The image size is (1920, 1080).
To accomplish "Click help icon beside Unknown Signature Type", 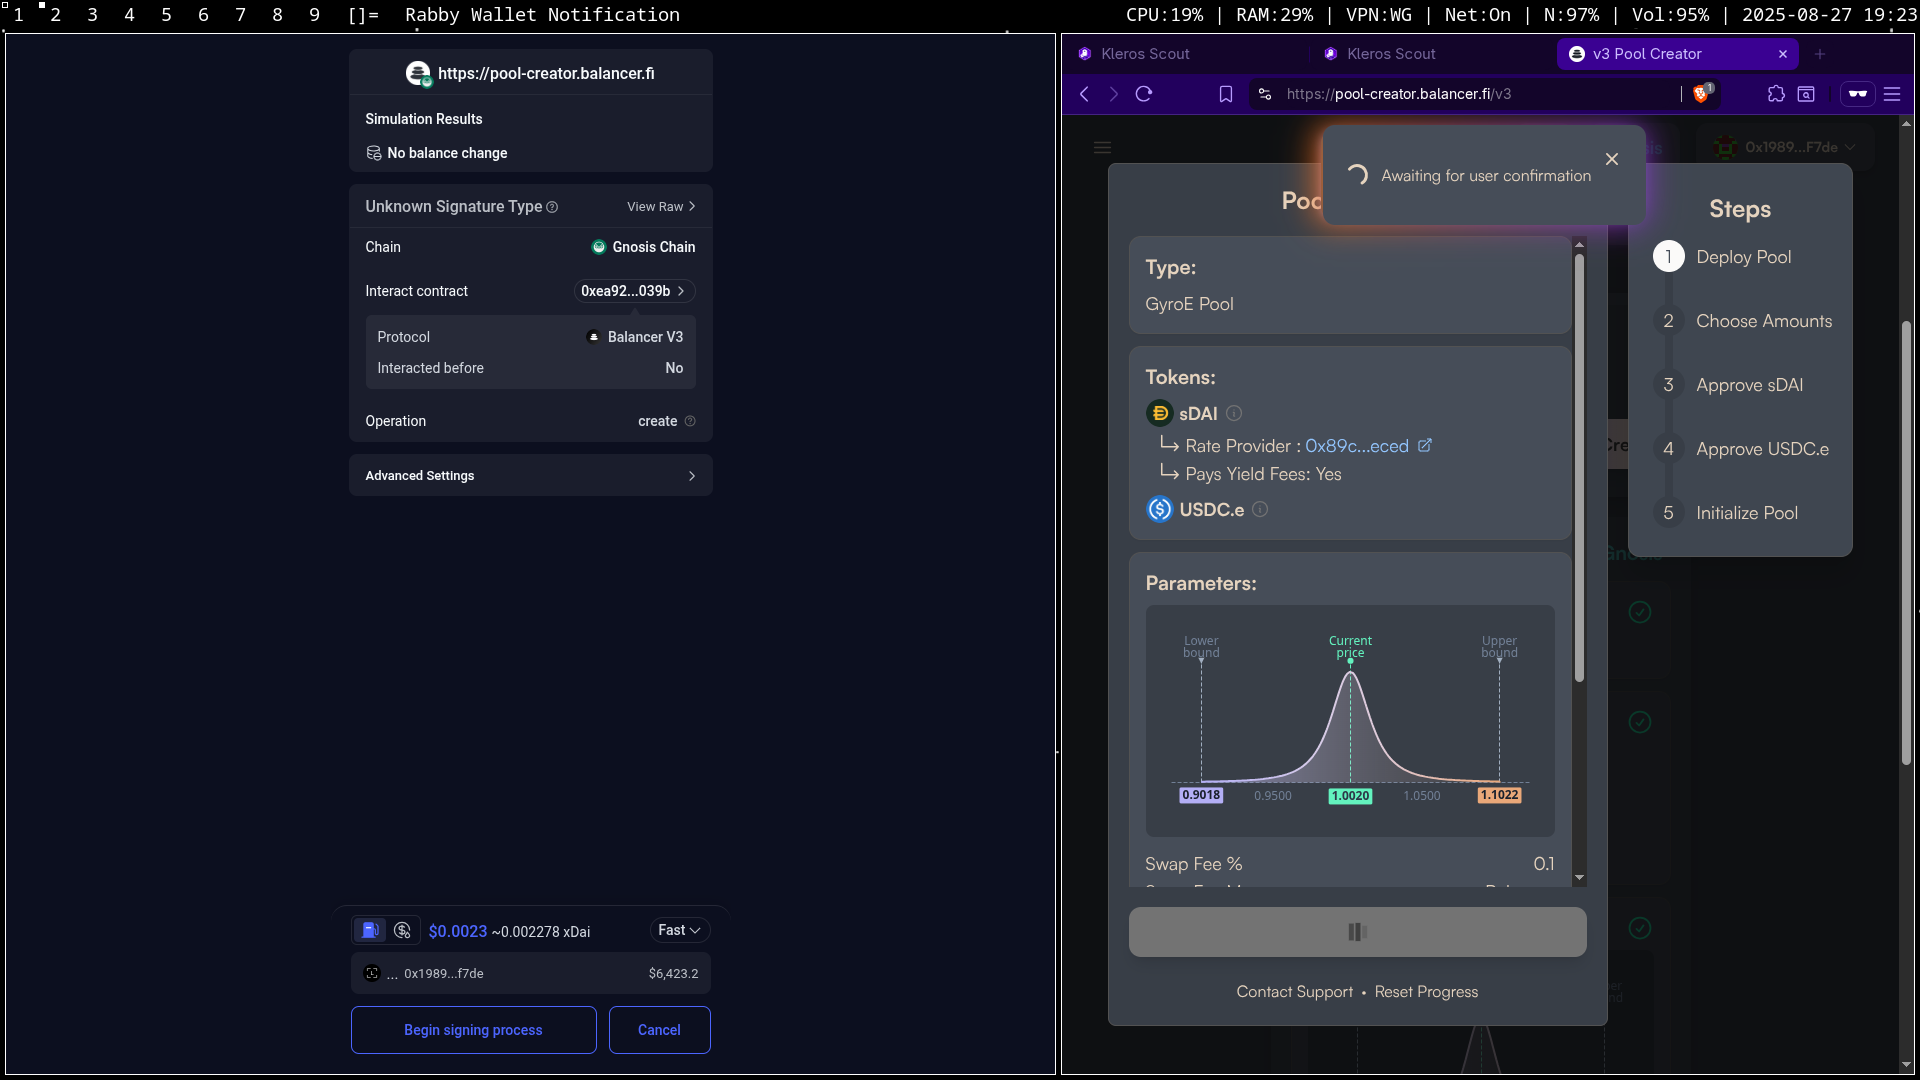I will point(552,207).
